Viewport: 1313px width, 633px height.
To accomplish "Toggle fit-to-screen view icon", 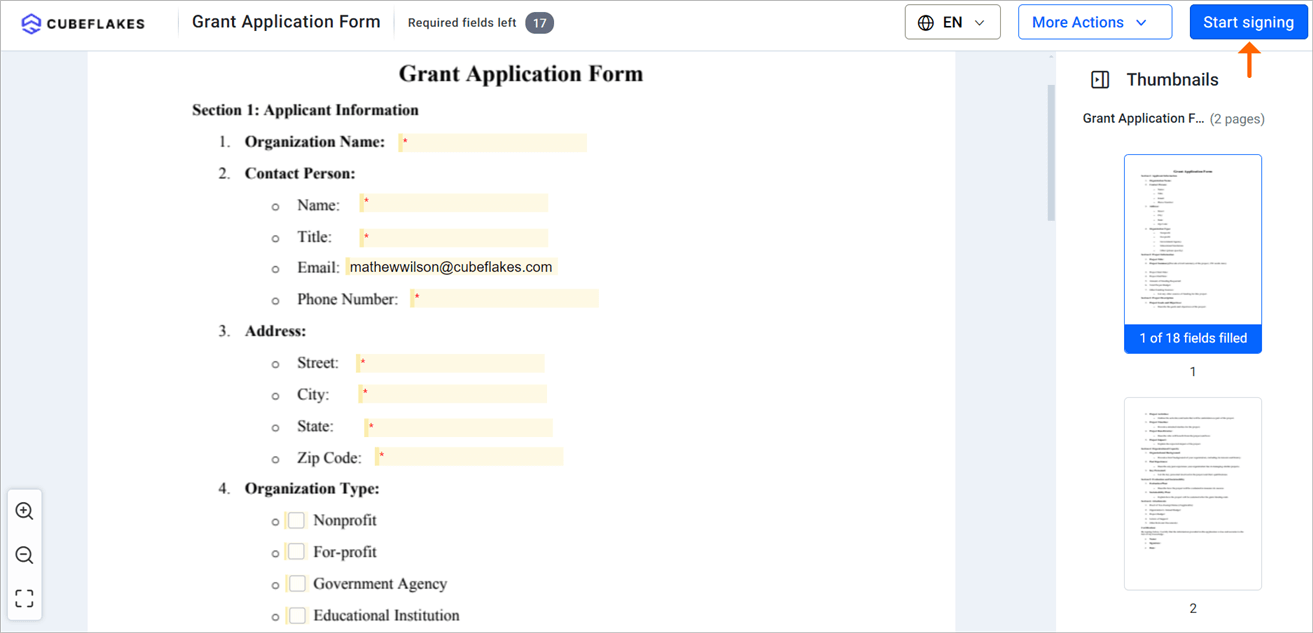I will pos(25,598).
